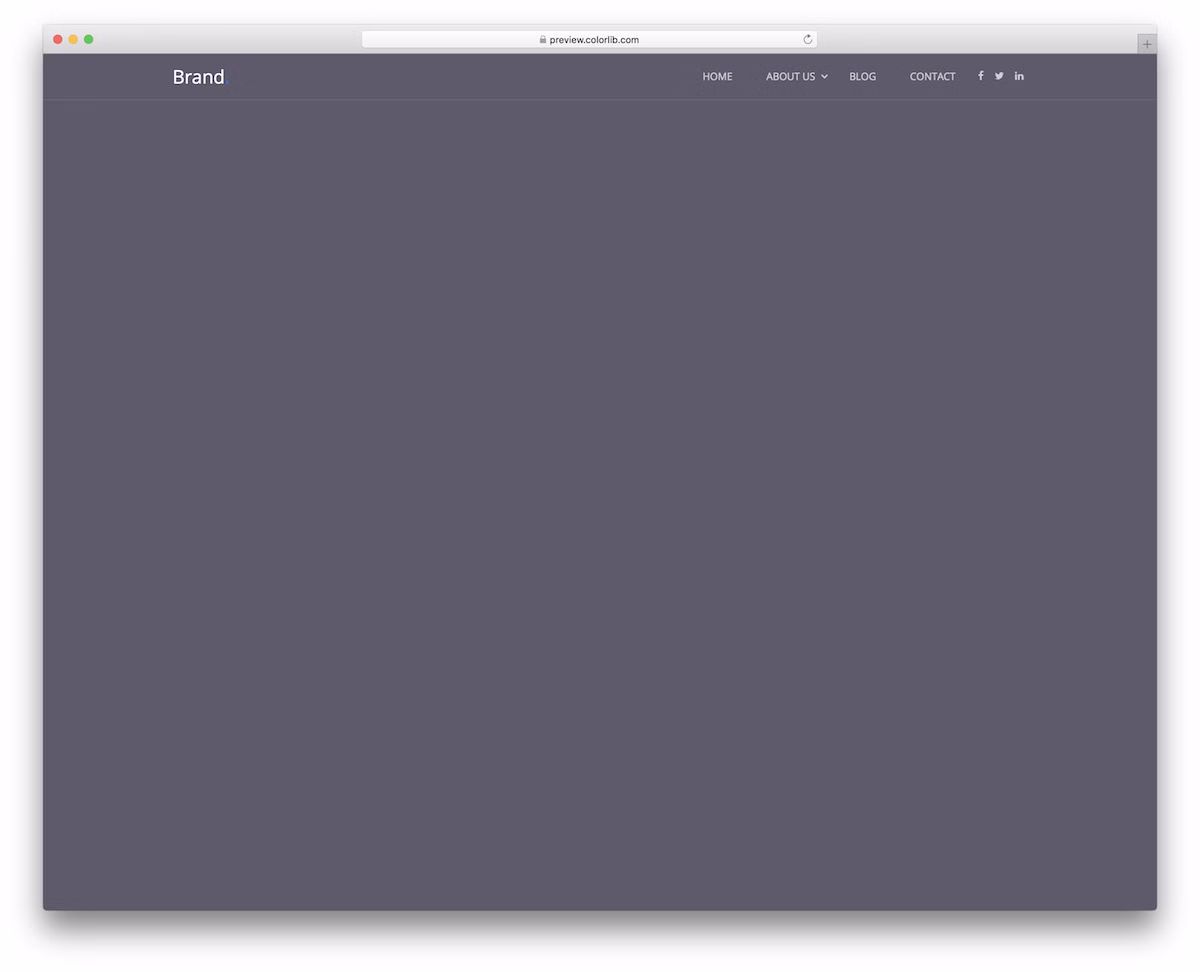
Task: Close the browser window with red button
Action: coord(58,39)
